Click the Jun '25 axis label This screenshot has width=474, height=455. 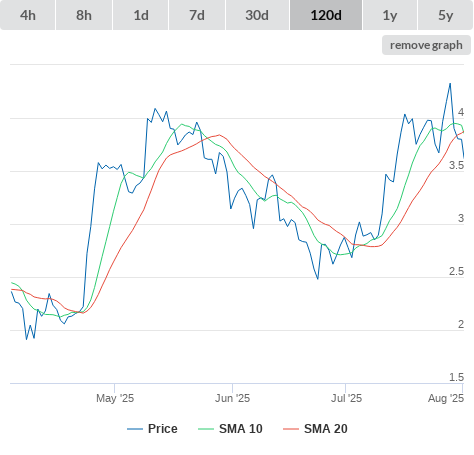tap(232, 398)
